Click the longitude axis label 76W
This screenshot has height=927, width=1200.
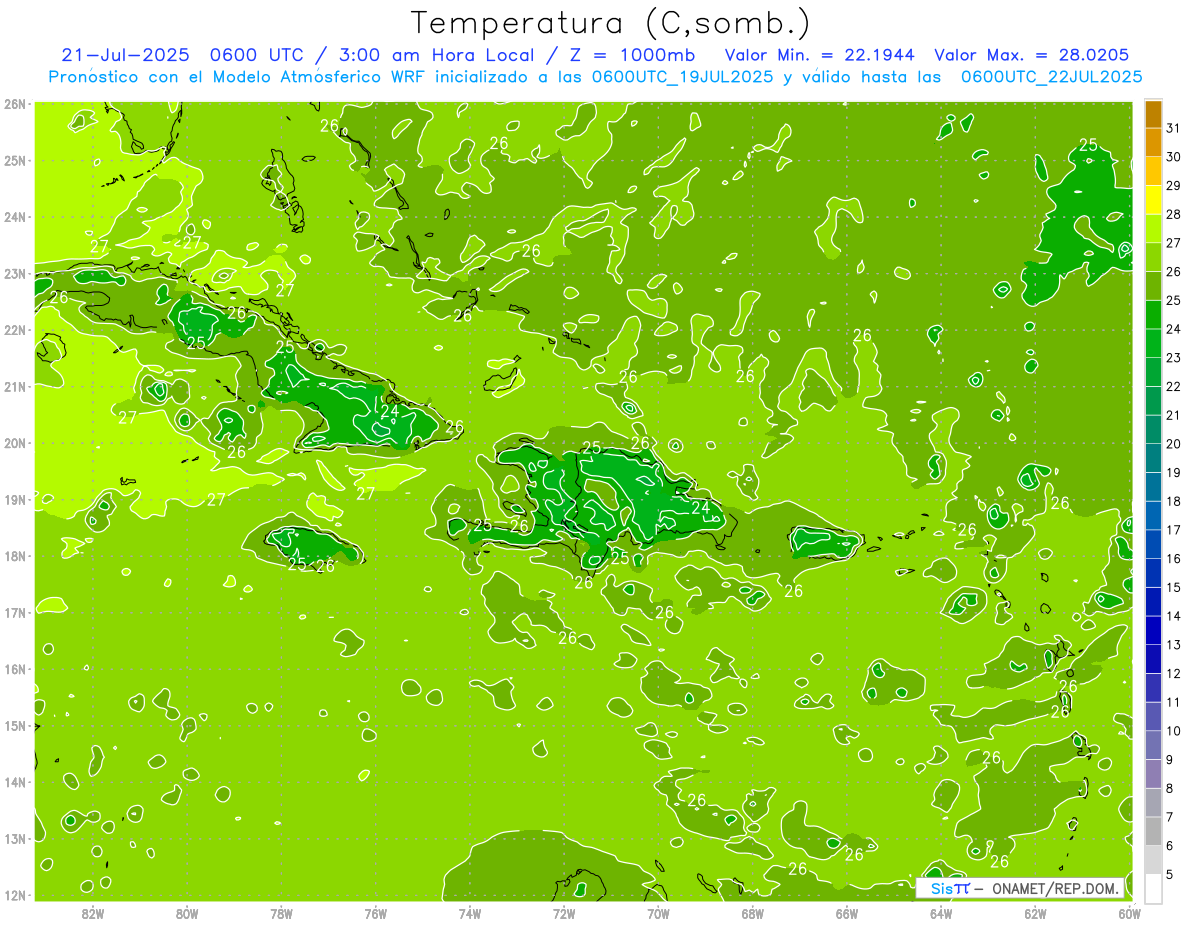376,912
